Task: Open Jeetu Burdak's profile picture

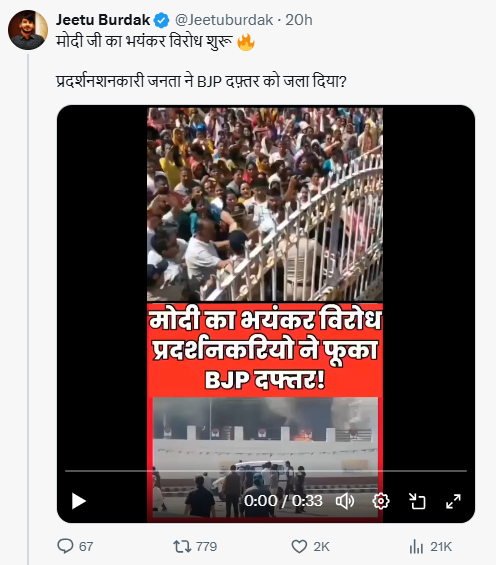Action: (28, 30)
